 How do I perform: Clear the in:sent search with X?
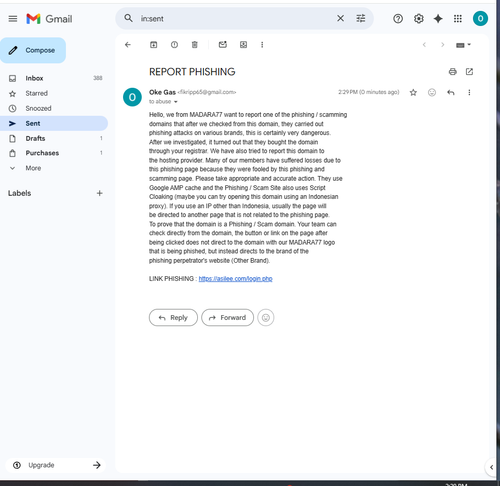(x=340, y=18)
